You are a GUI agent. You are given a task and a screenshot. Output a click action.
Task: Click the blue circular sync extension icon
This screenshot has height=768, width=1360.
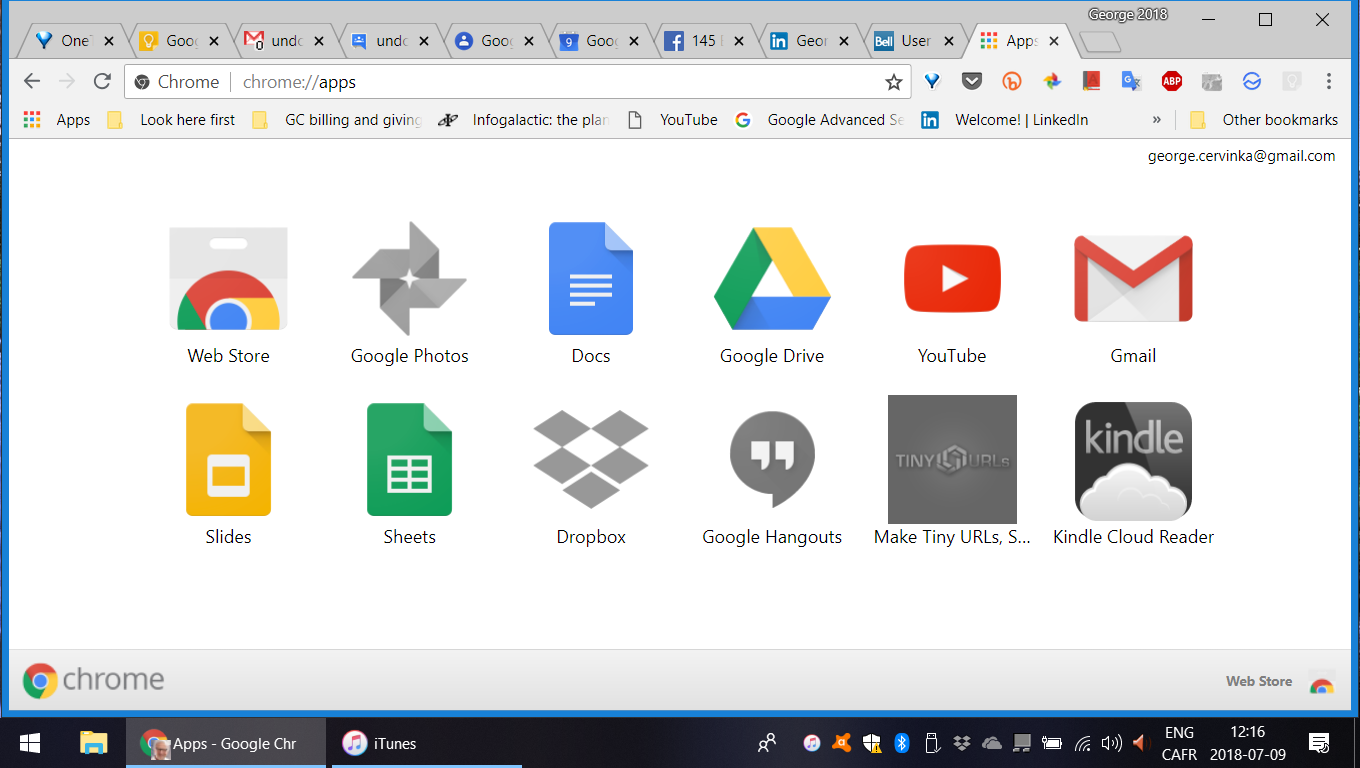tap(1252, 82)
